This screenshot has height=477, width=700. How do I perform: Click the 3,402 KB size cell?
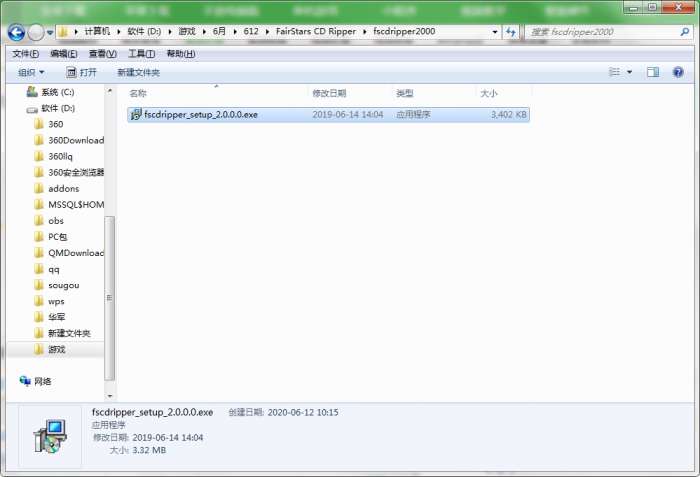(508, 114)
